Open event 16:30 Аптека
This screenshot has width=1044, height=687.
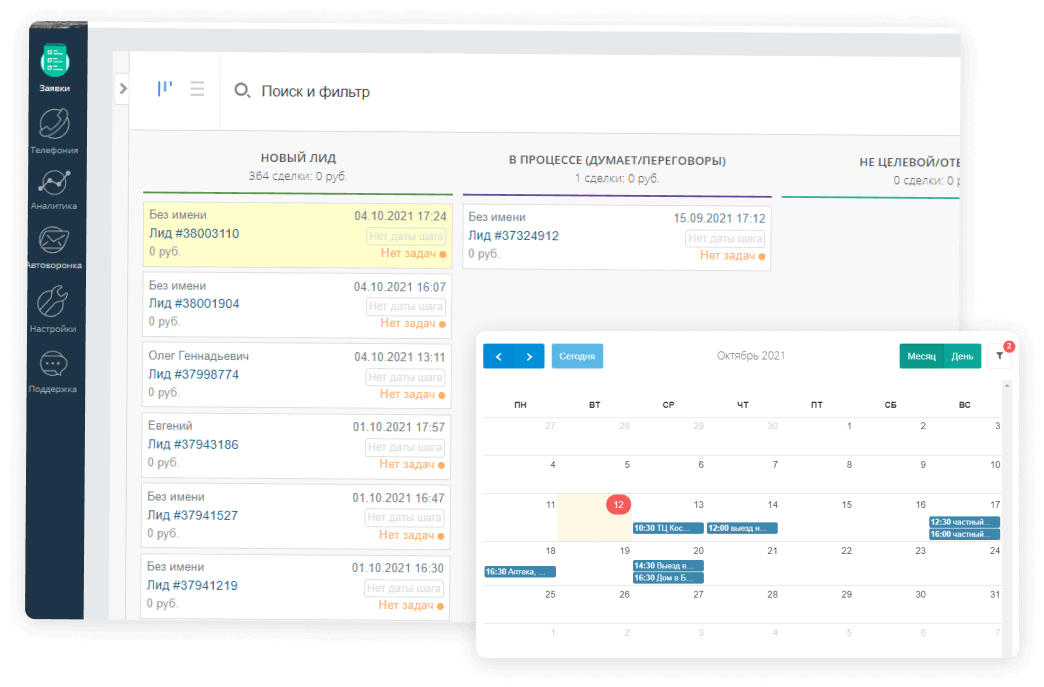[x=520, y=571]
